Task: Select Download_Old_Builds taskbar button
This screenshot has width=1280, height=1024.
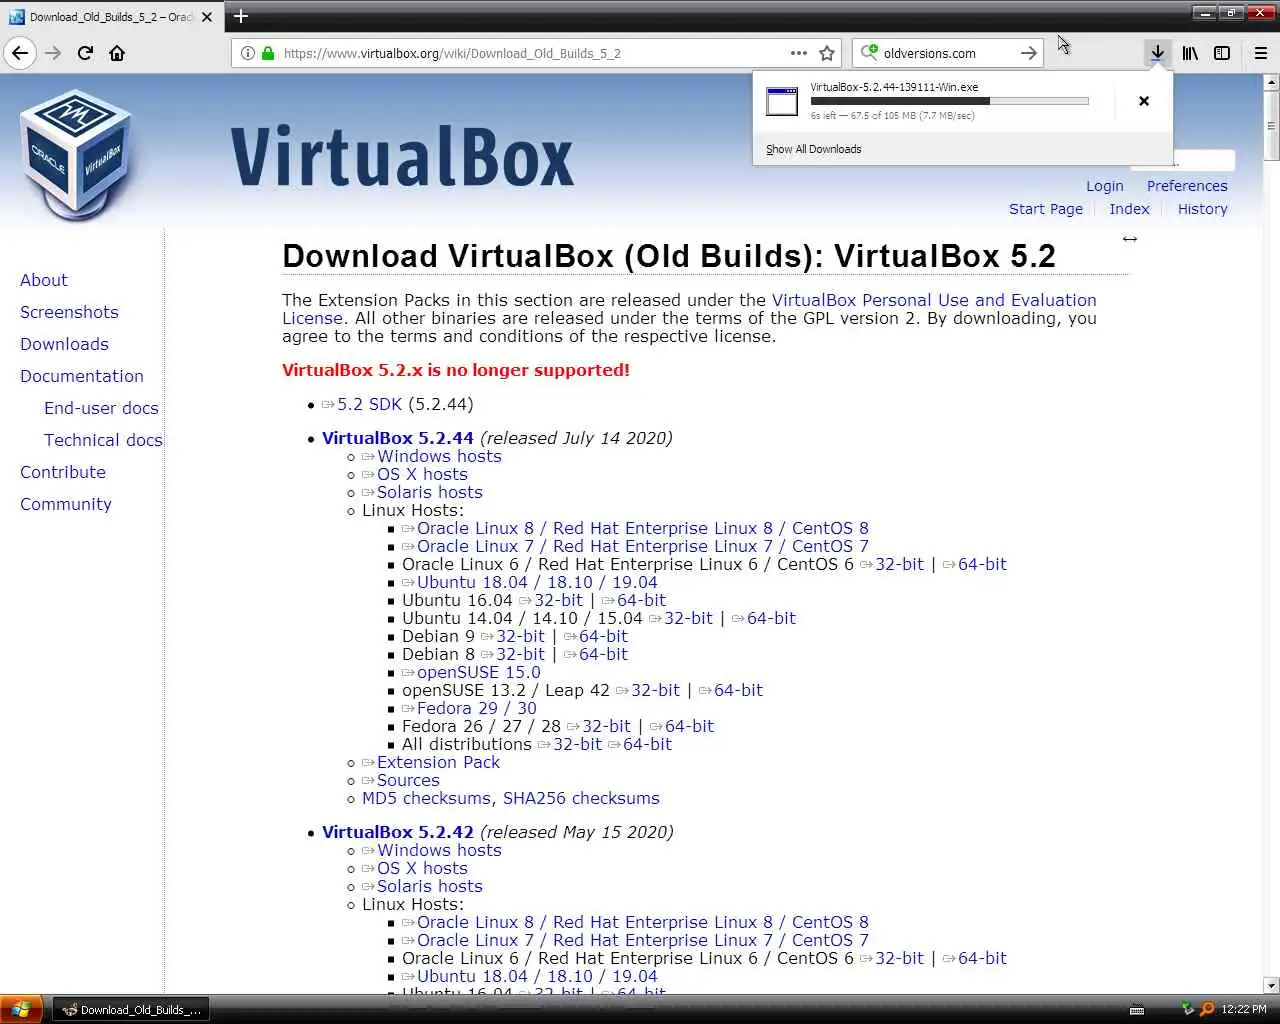Action: (x=131, y=1010)
